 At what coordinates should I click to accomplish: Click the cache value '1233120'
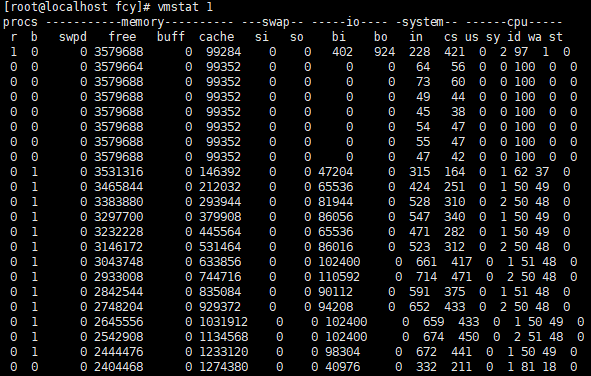click(224, 352)
